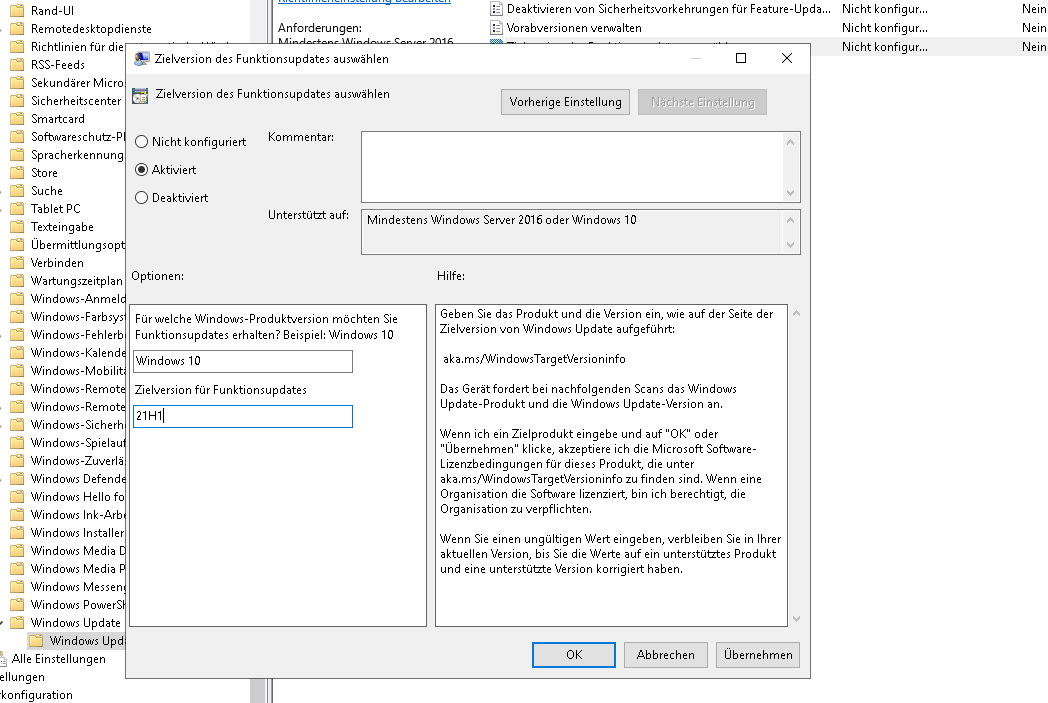Select the 'Nicht konfiguriert' radio button
Image resolution: width=1048 pixels, height=703 pixels.
point(141,141)
